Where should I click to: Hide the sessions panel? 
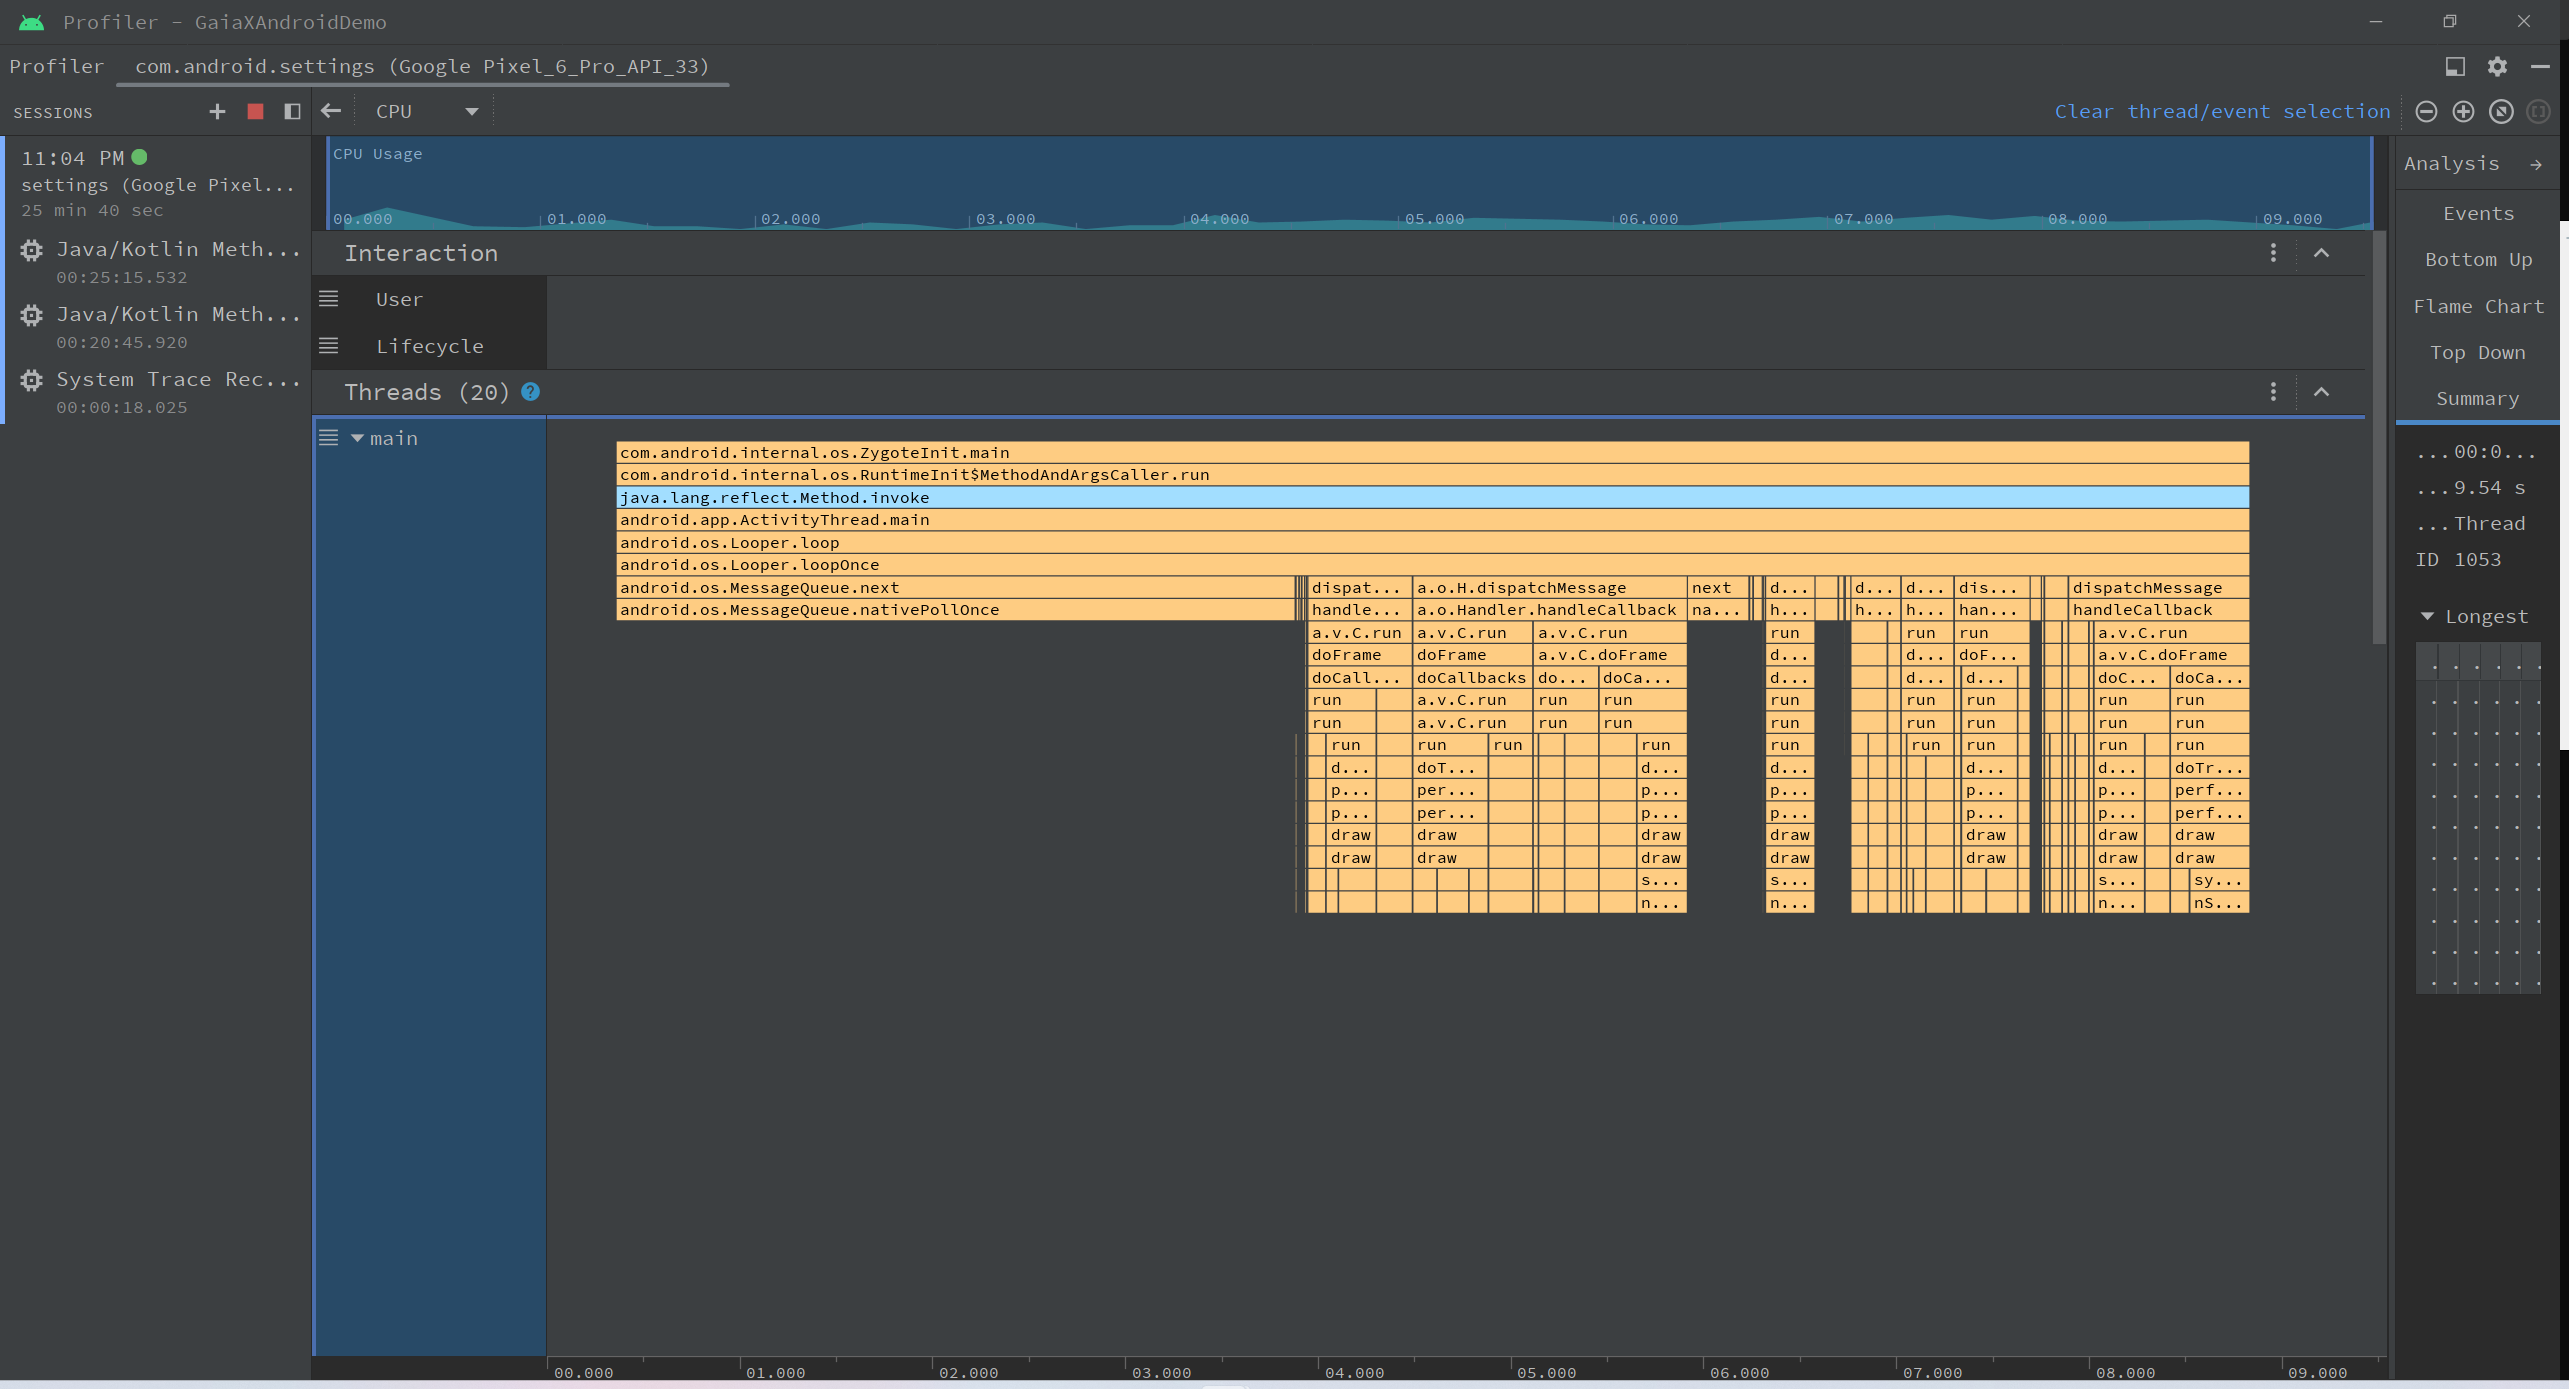tap(292, 111)
